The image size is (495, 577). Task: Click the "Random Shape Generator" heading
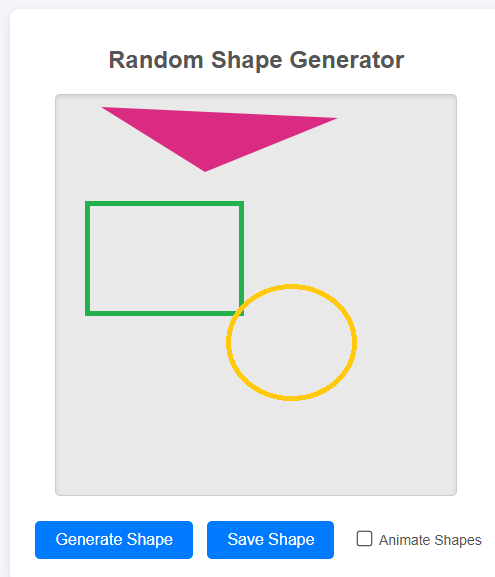(x=256, y=60)
